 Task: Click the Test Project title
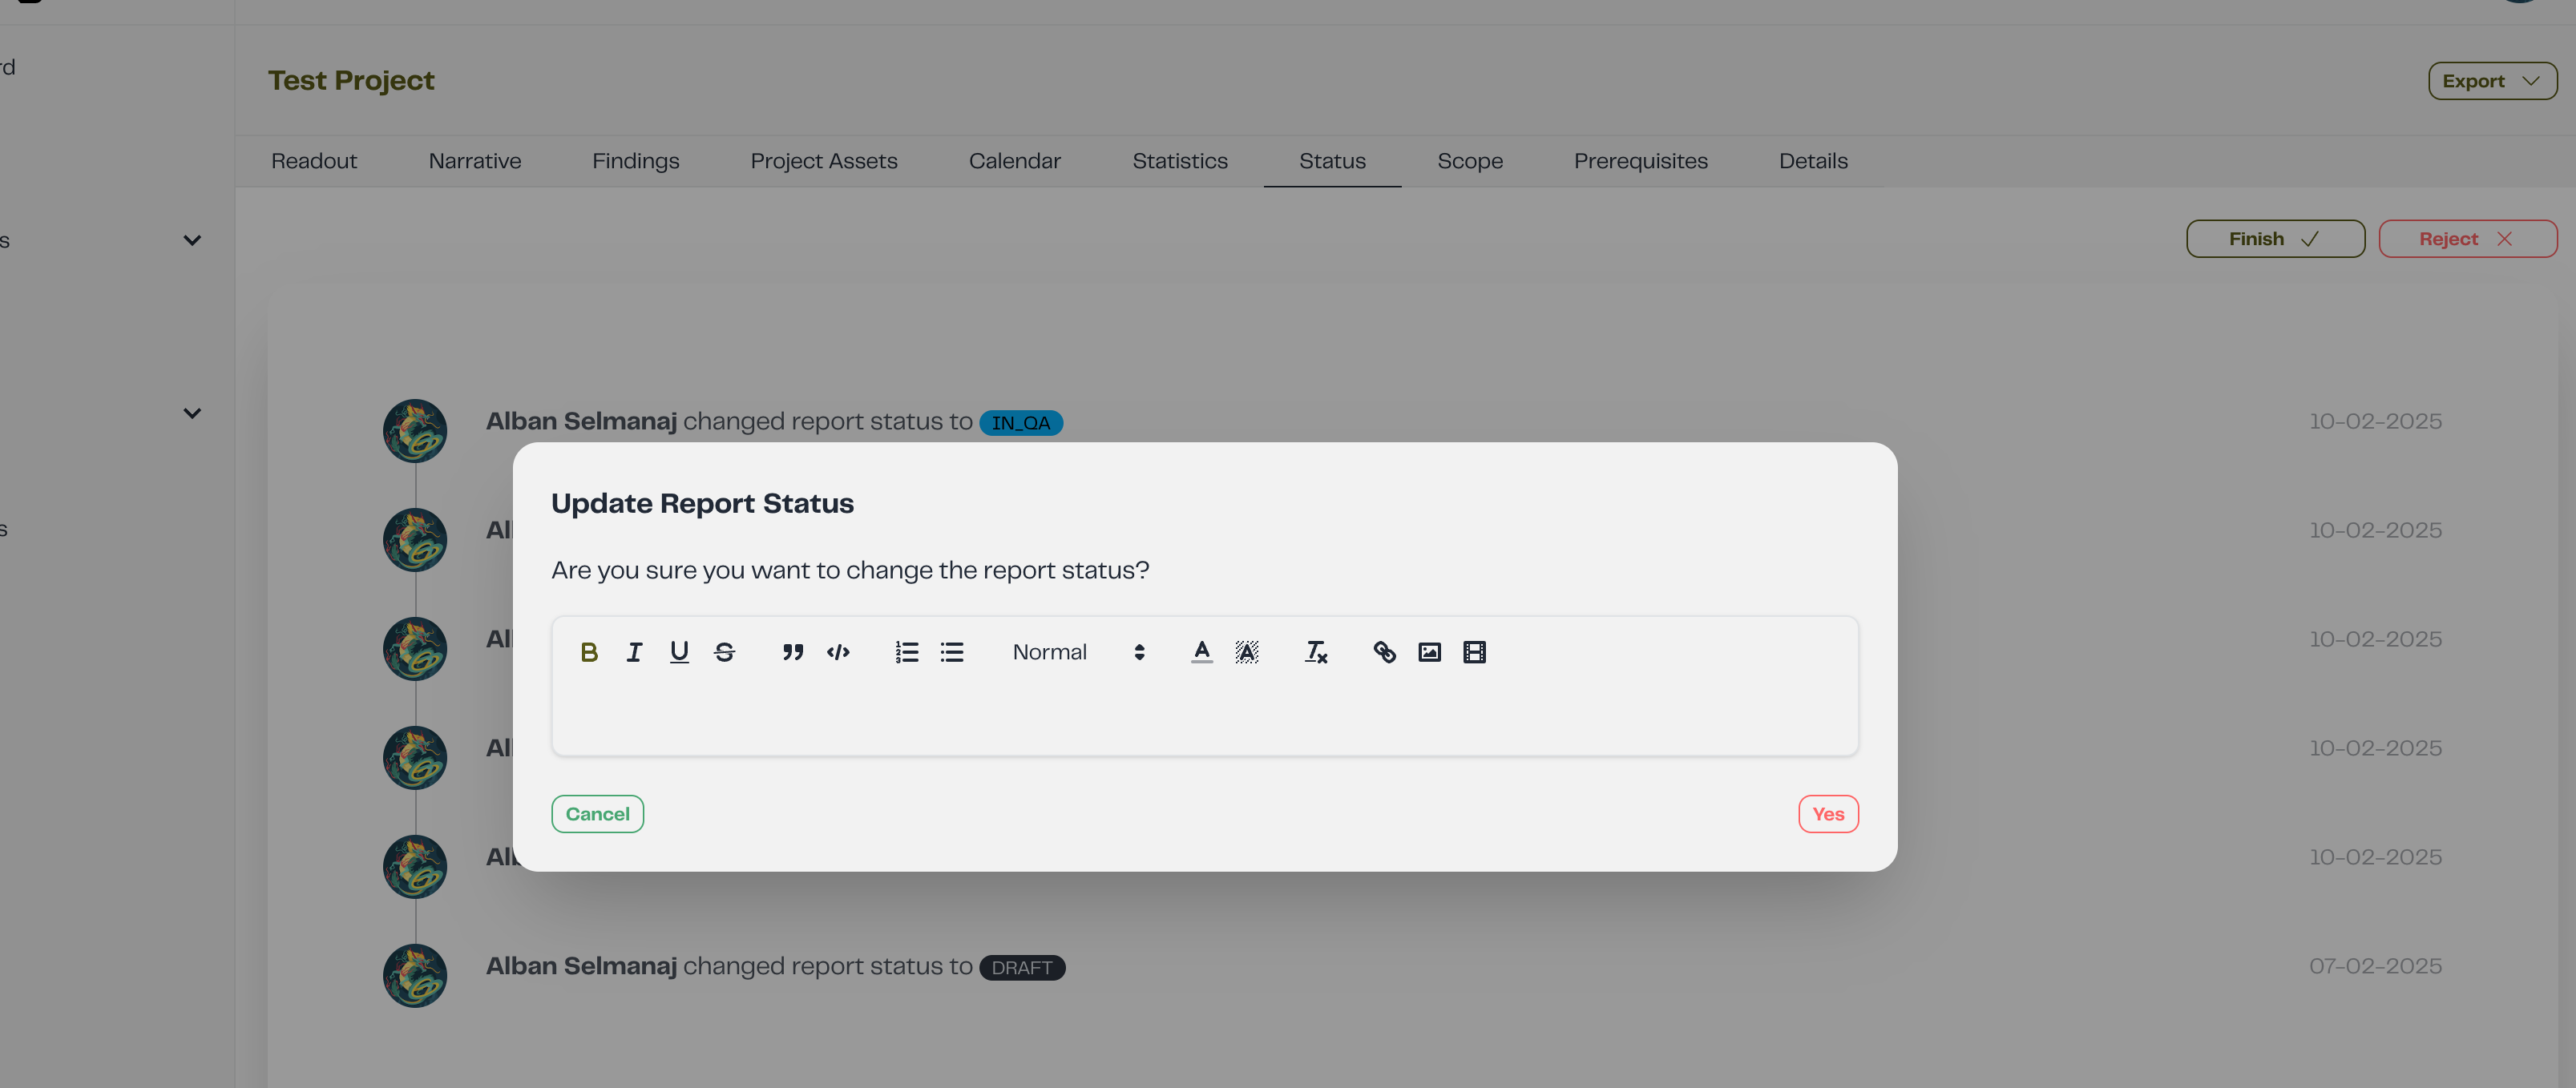point(351,80)
